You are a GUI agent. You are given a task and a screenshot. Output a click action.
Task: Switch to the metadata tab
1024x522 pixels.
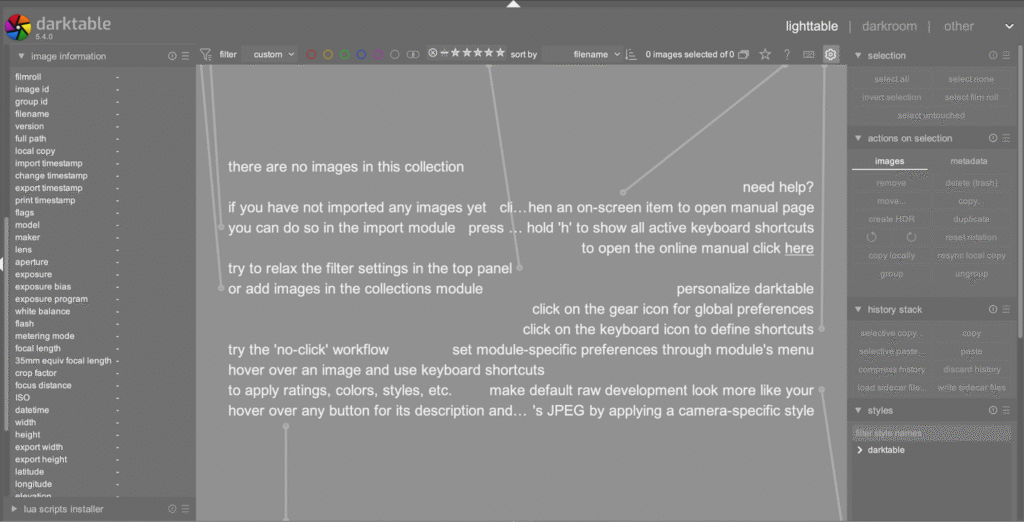tap(968, 161)
